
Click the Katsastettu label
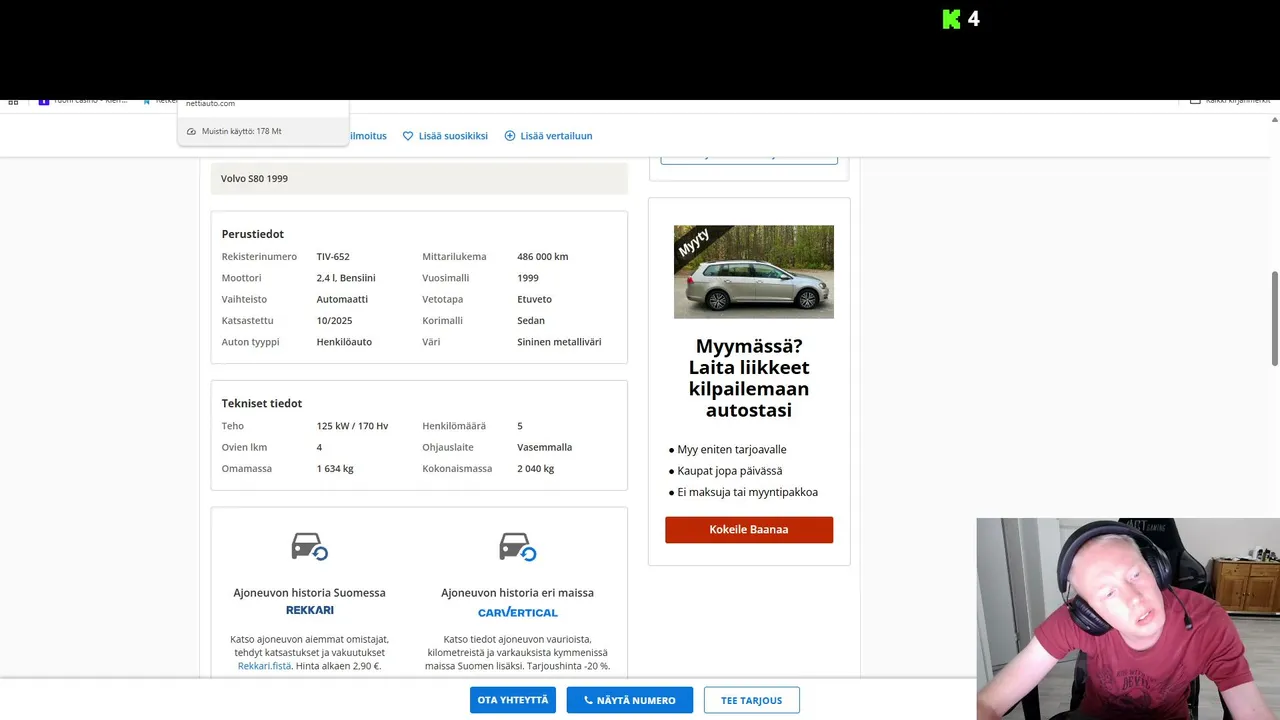(247, 321)
